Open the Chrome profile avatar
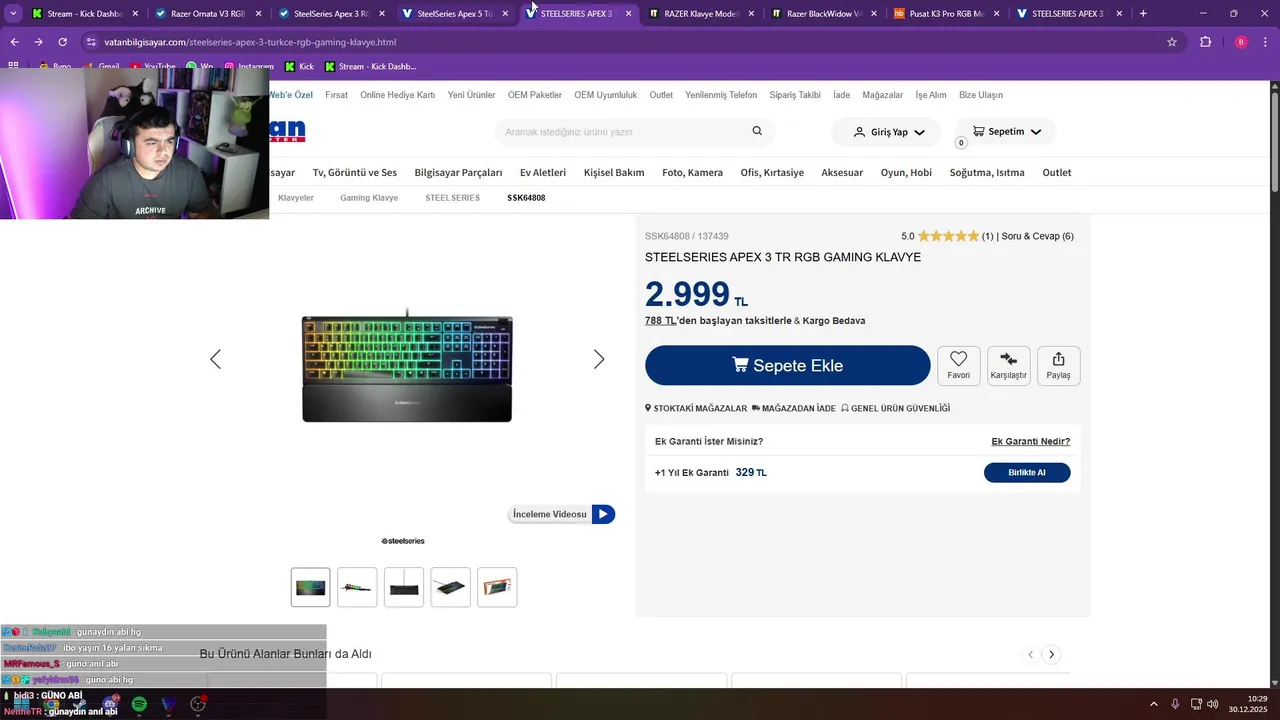 [x=1241, y=42]
